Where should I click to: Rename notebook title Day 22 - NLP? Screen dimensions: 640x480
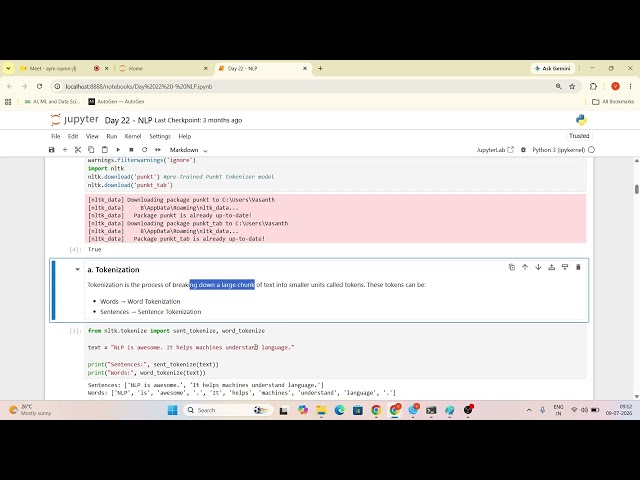tap(128, 120)
